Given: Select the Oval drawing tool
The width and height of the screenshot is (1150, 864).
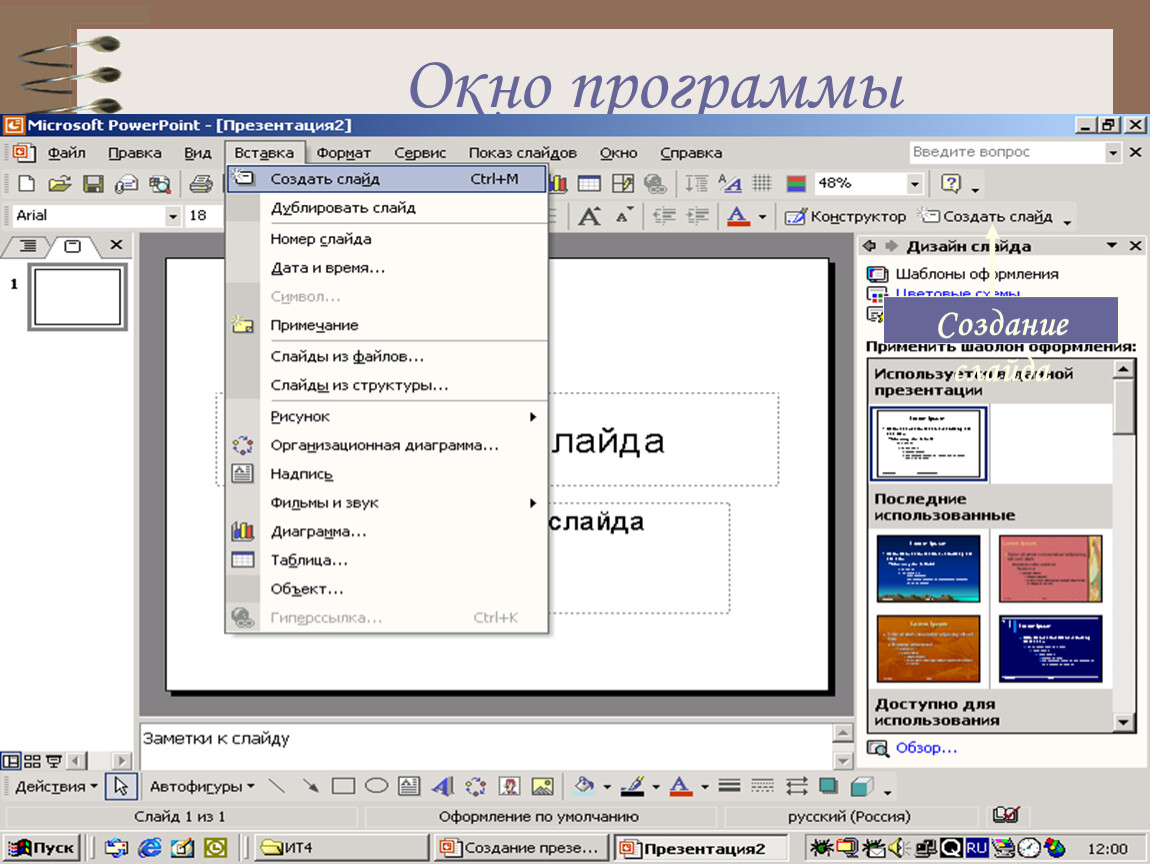Looking at the screenshot, I should [x=376, y=786].
